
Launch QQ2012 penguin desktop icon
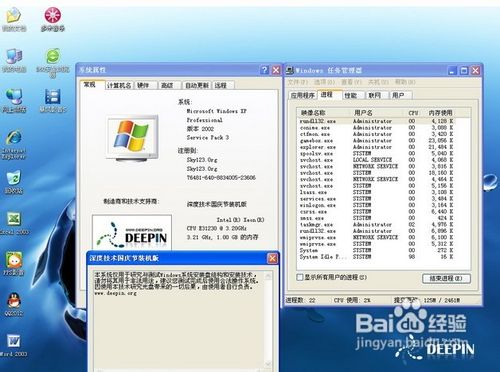coord(14,304)
